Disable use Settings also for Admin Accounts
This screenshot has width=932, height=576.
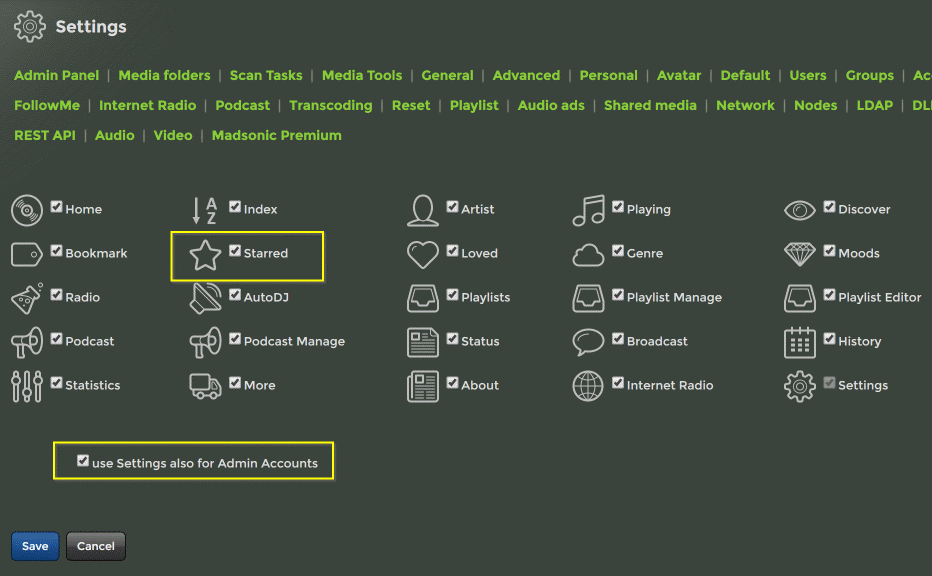[83, 461]
